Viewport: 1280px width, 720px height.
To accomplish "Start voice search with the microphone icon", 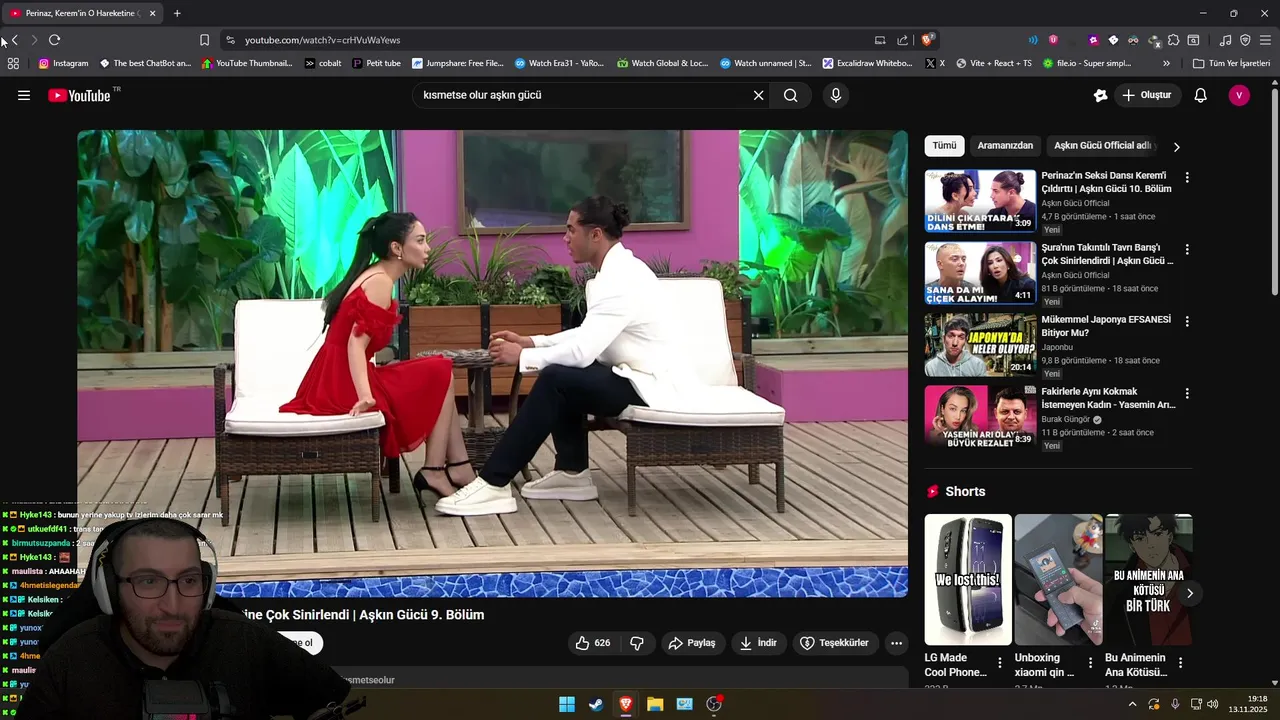I will [836, 95].
